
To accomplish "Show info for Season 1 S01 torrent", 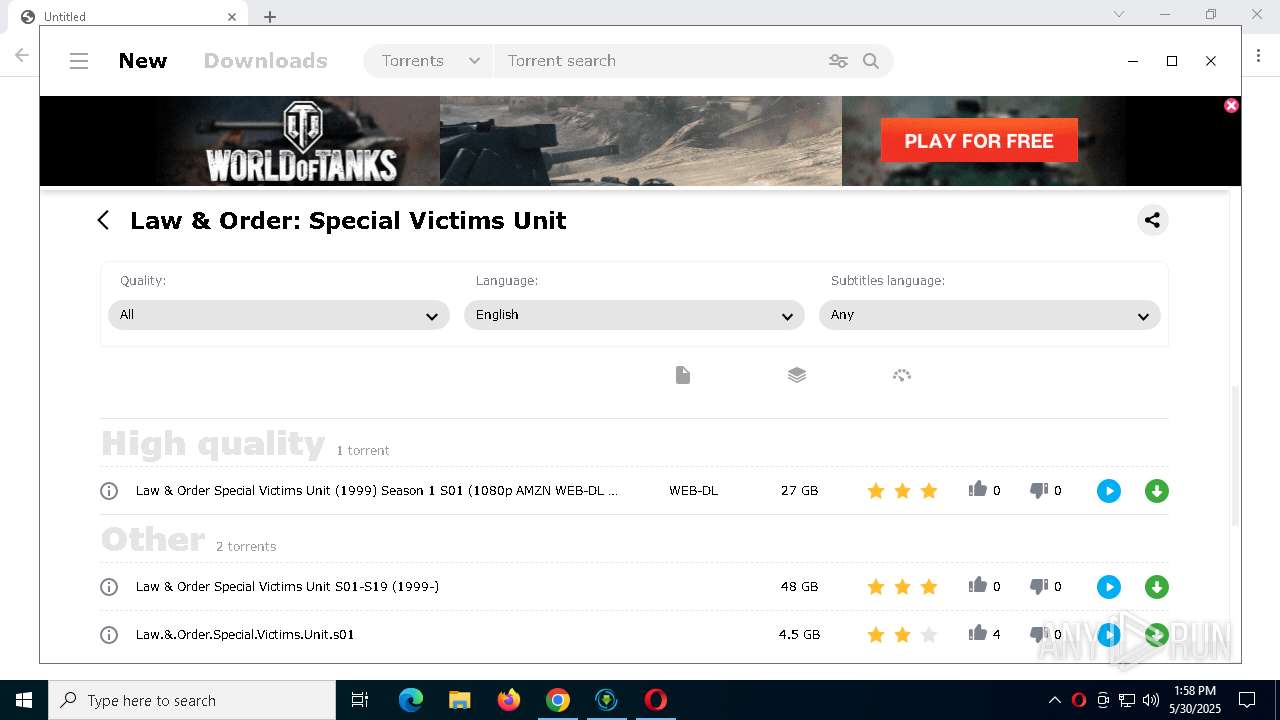I will click(x=109, y=491).
